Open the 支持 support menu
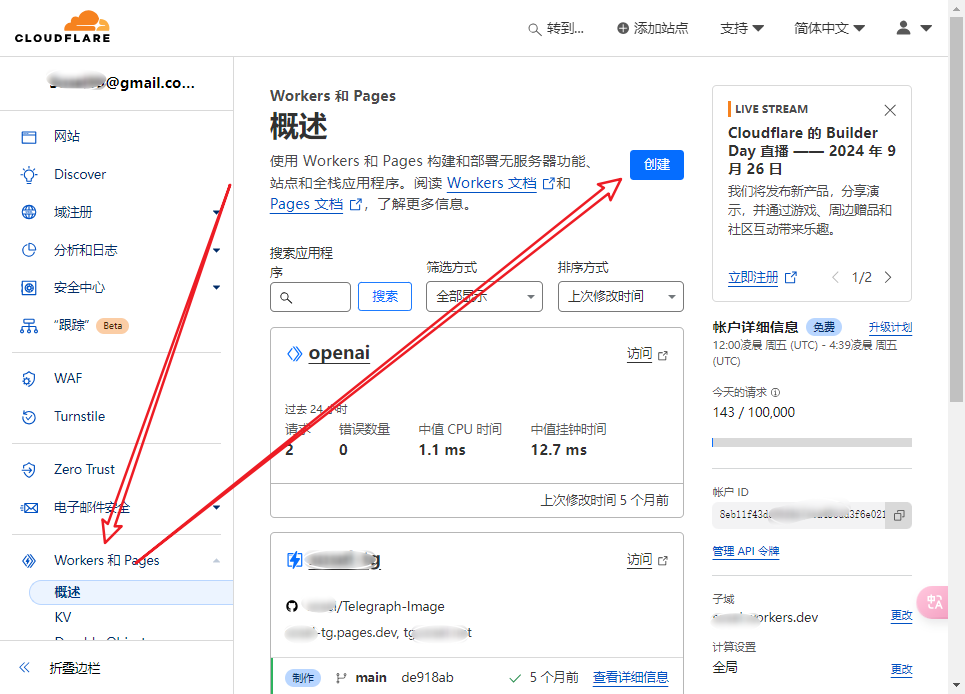965x694 pixels. pyautogui.click(x=741, y=28)
